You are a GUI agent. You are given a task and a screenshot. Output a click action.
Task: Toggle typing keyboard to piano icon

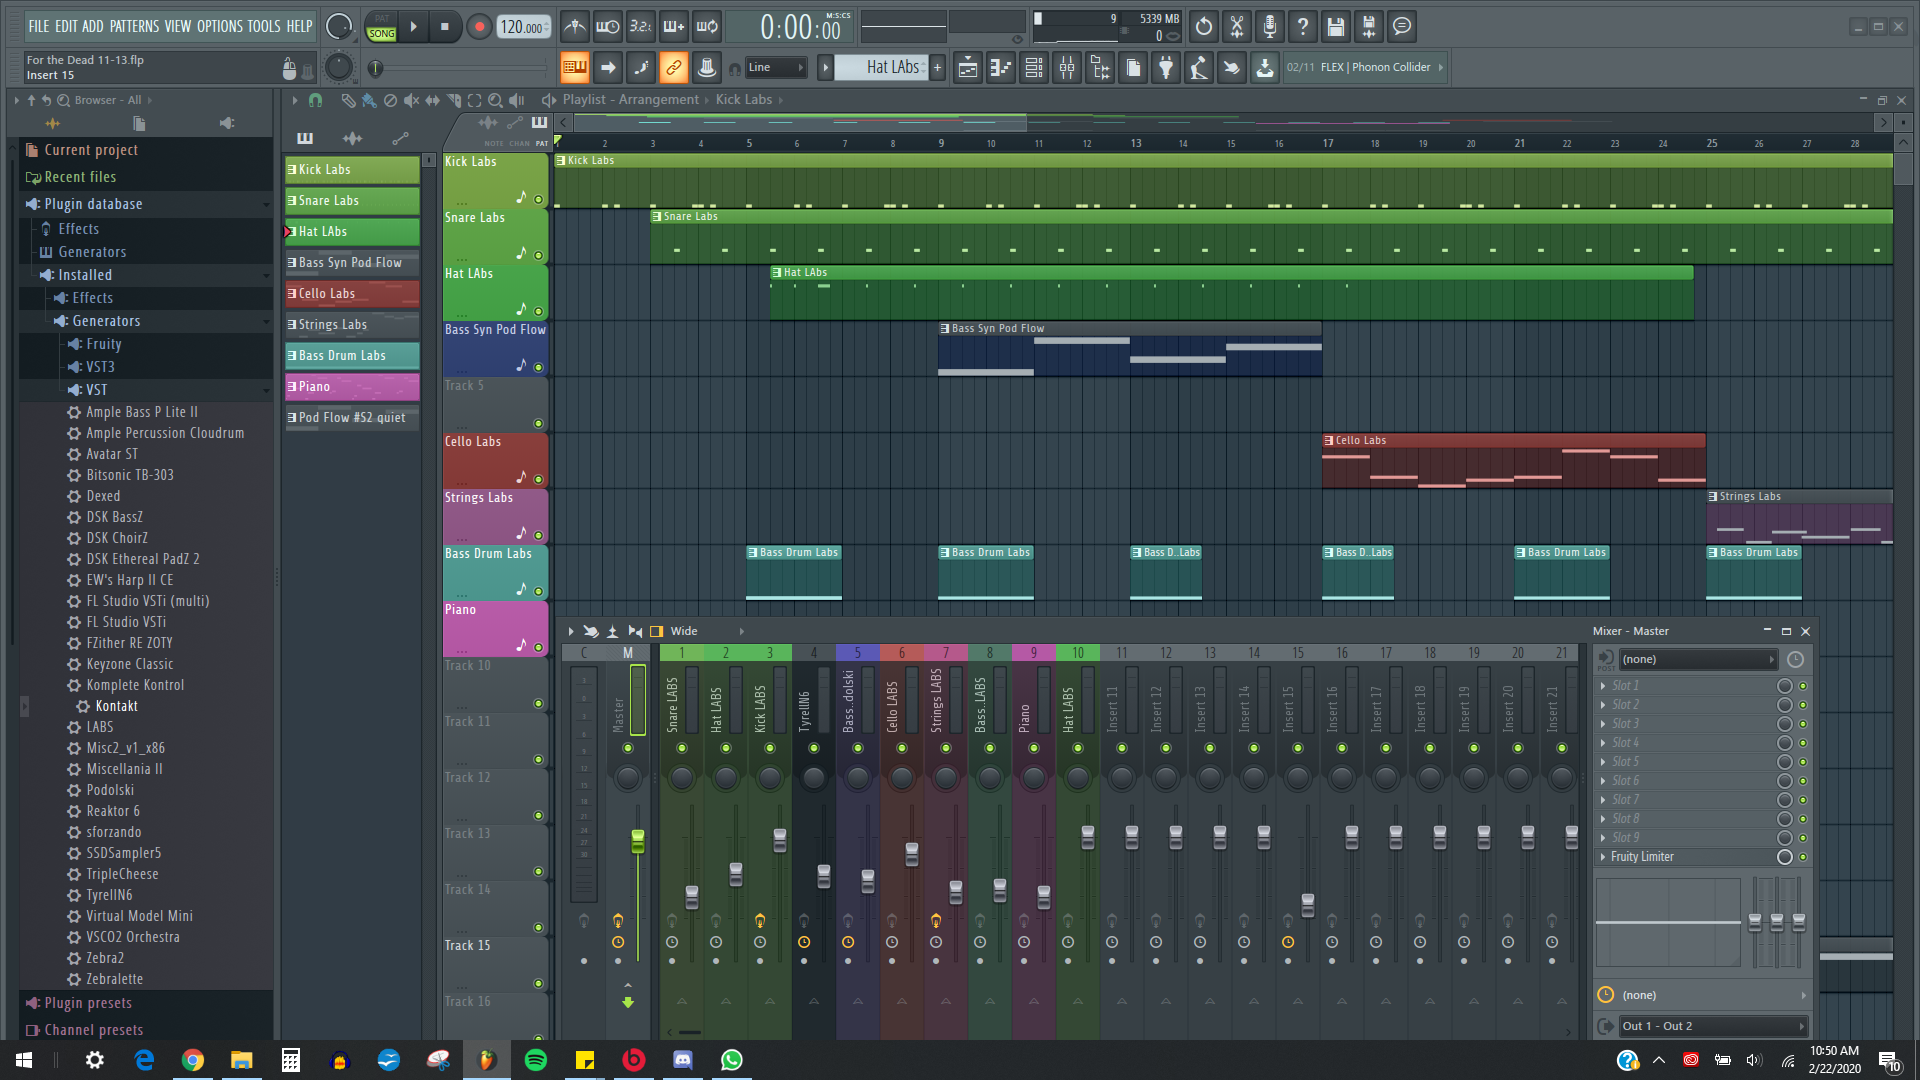click(x=574, y=68)
